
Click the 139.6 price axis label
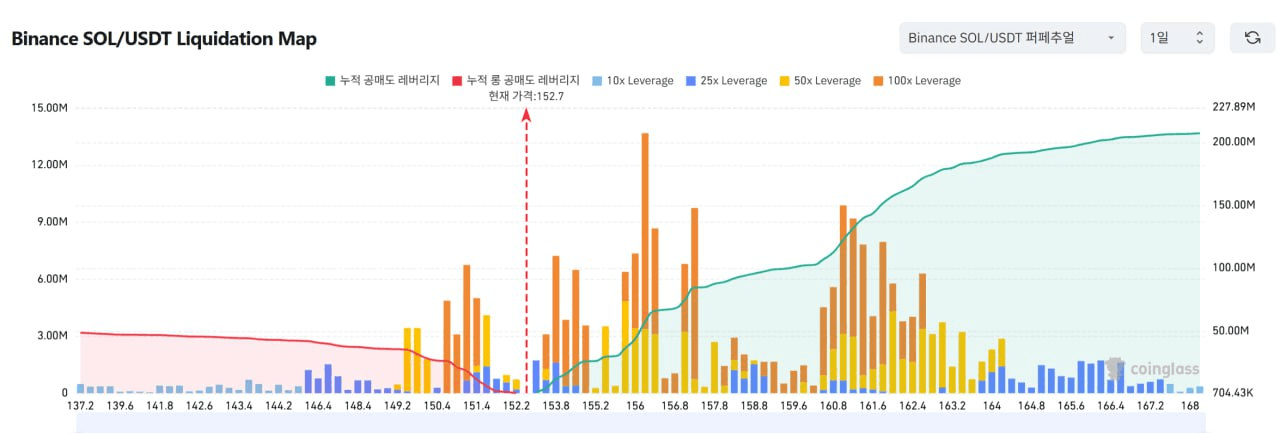[119, 406]
